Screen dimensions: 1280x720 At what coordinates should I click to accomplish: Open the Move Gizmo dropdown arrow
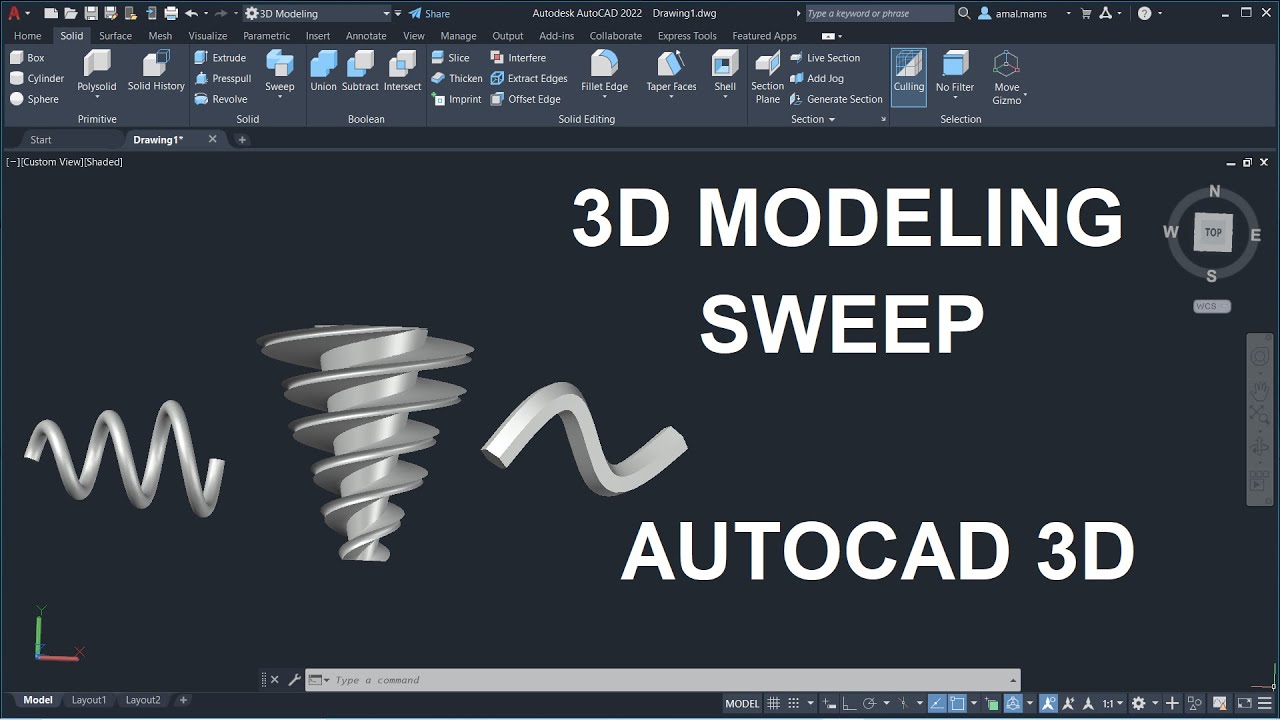click(1025, 96)
